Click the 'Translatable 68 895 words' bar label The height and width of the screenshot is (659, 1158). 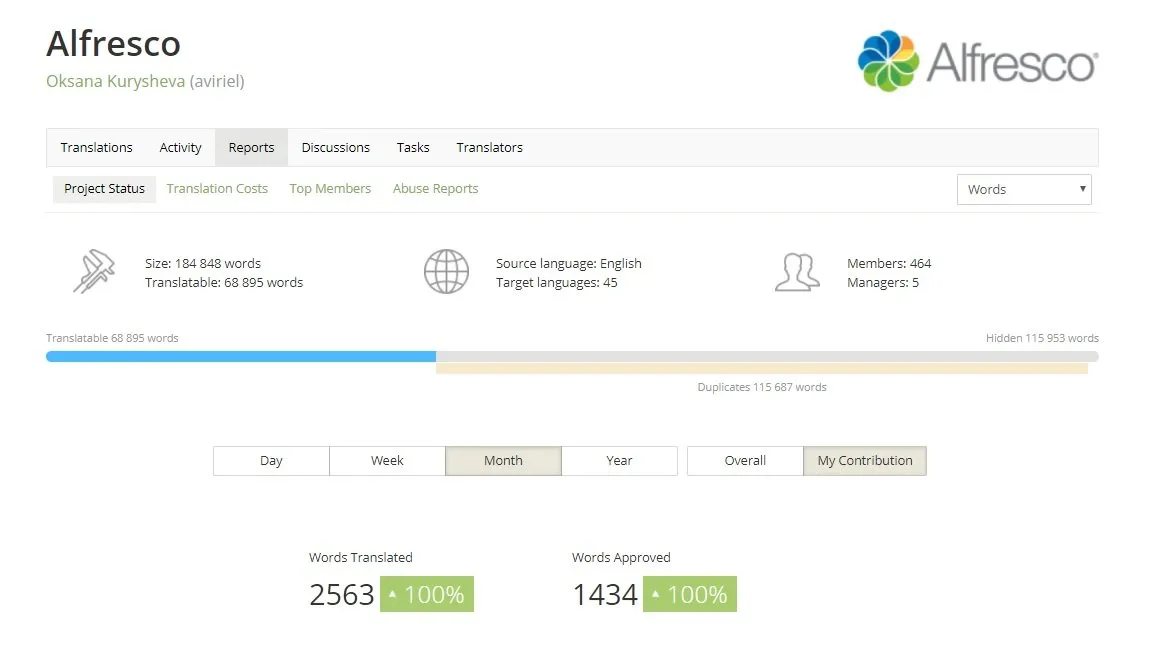coord(112,338)
